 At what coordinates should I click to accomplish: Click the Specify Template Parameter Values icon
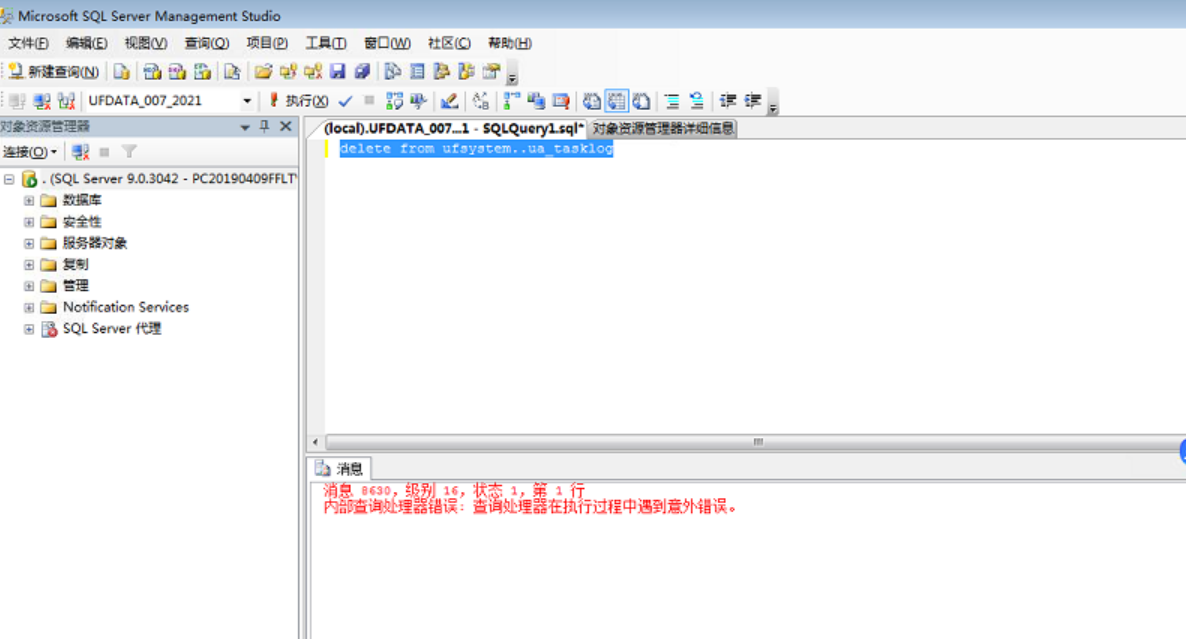tap(480, 101)
